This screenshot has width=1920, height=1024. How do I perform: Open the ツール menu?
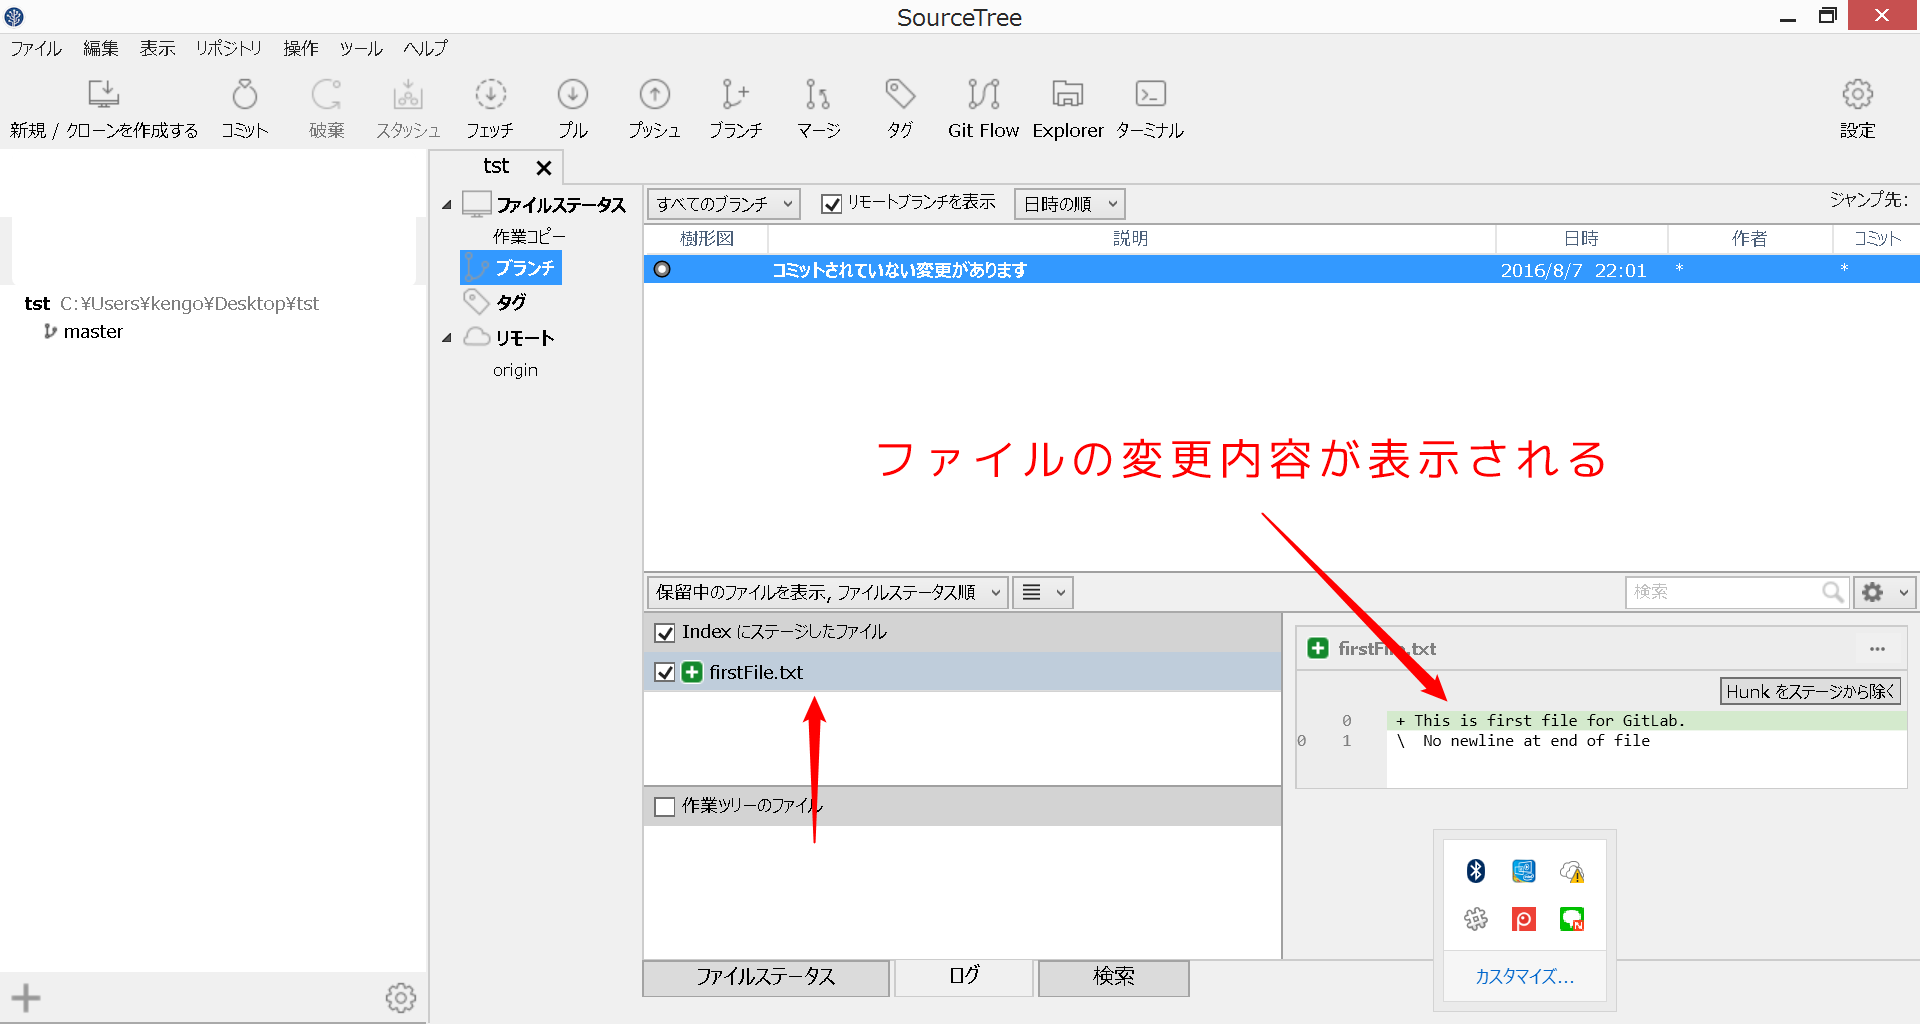(x=361, y=48)
